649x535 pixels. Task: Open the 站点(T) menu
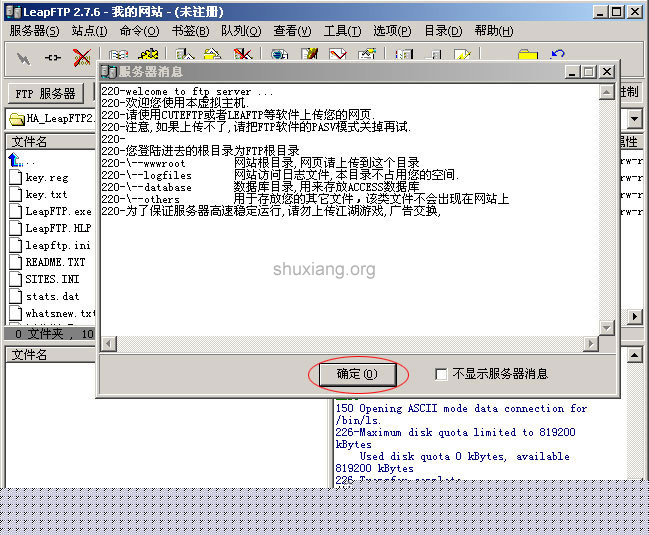coord(89,31)
